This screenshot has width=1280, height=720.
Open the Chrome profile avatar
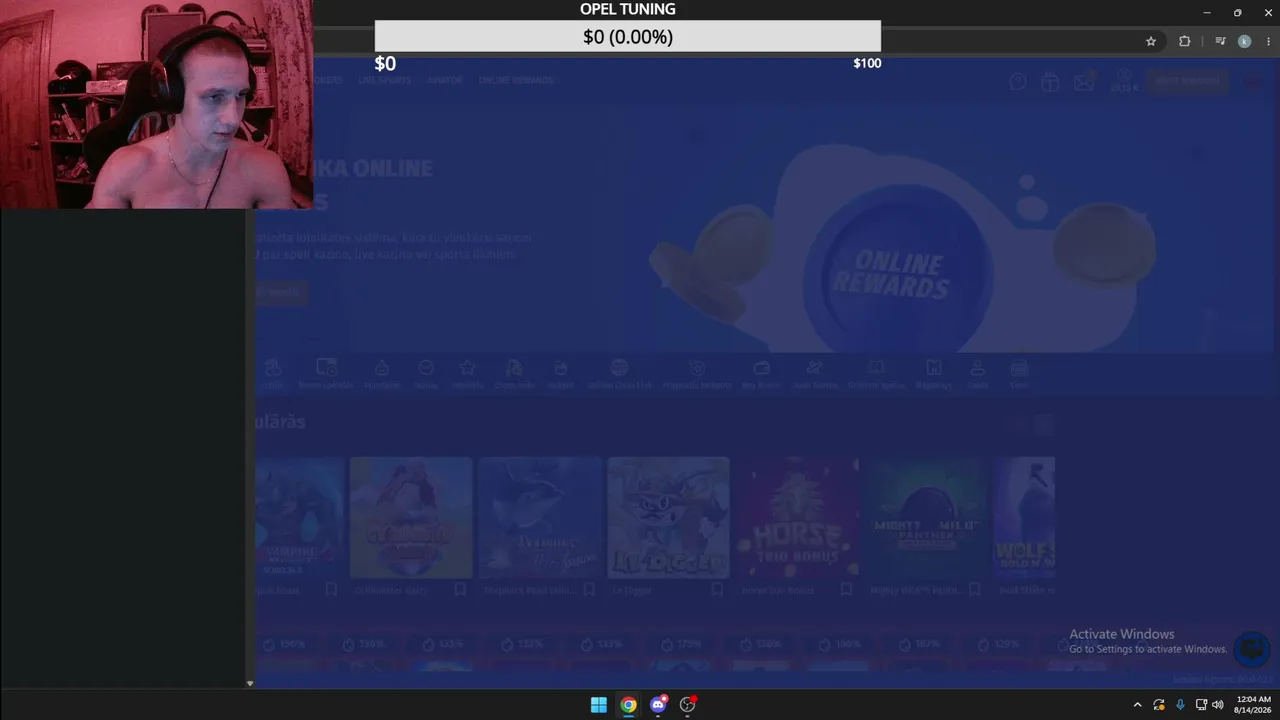1244,41
